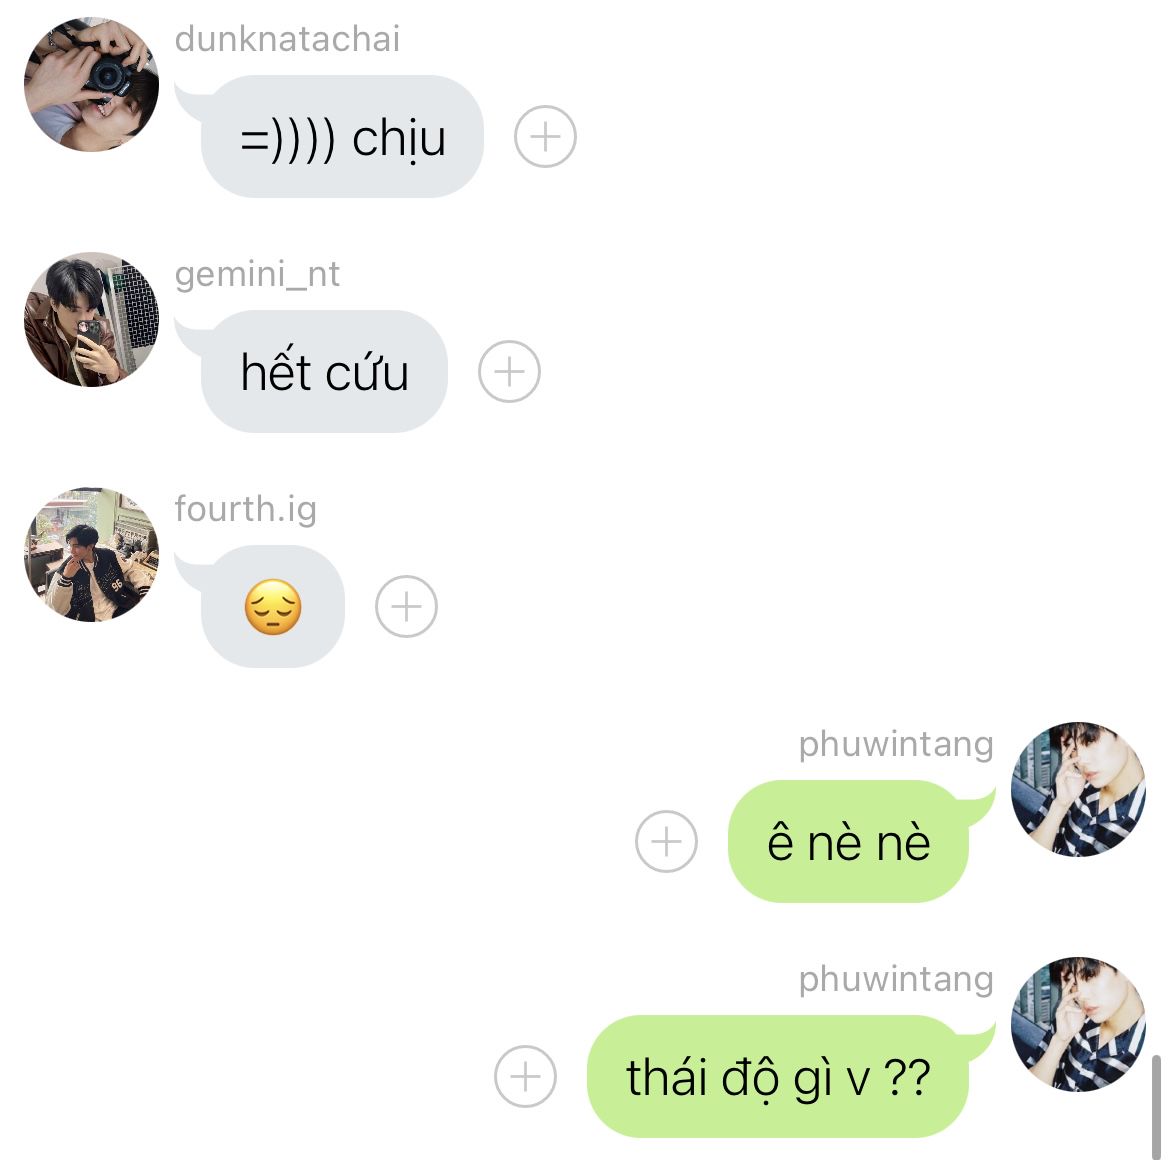Open phuwintang's avatar beside "thái độ gì v ??"

pos(1078,1024)
